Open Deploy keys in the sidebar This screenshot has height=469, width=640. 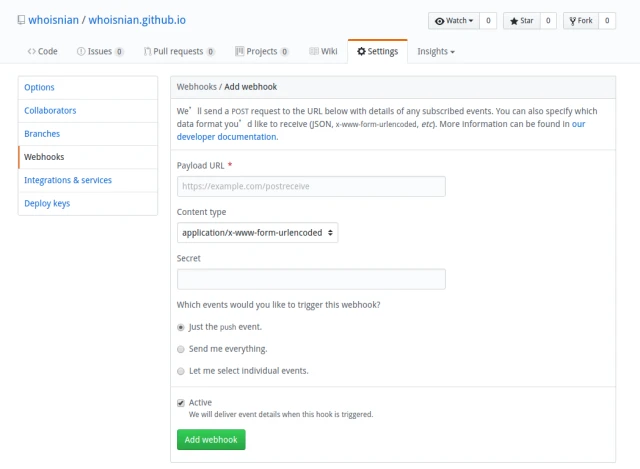click(x=46, y=203)
